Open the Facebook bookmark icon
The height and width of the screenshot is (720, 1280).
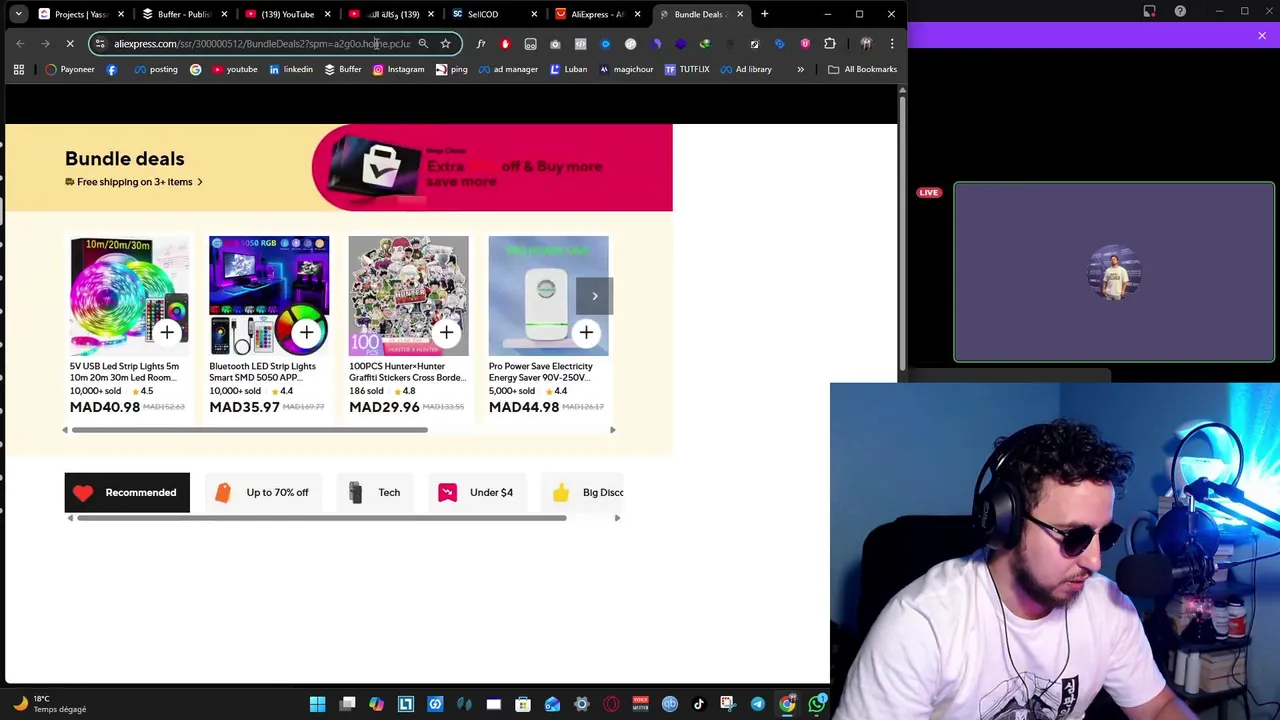point(111,69)
